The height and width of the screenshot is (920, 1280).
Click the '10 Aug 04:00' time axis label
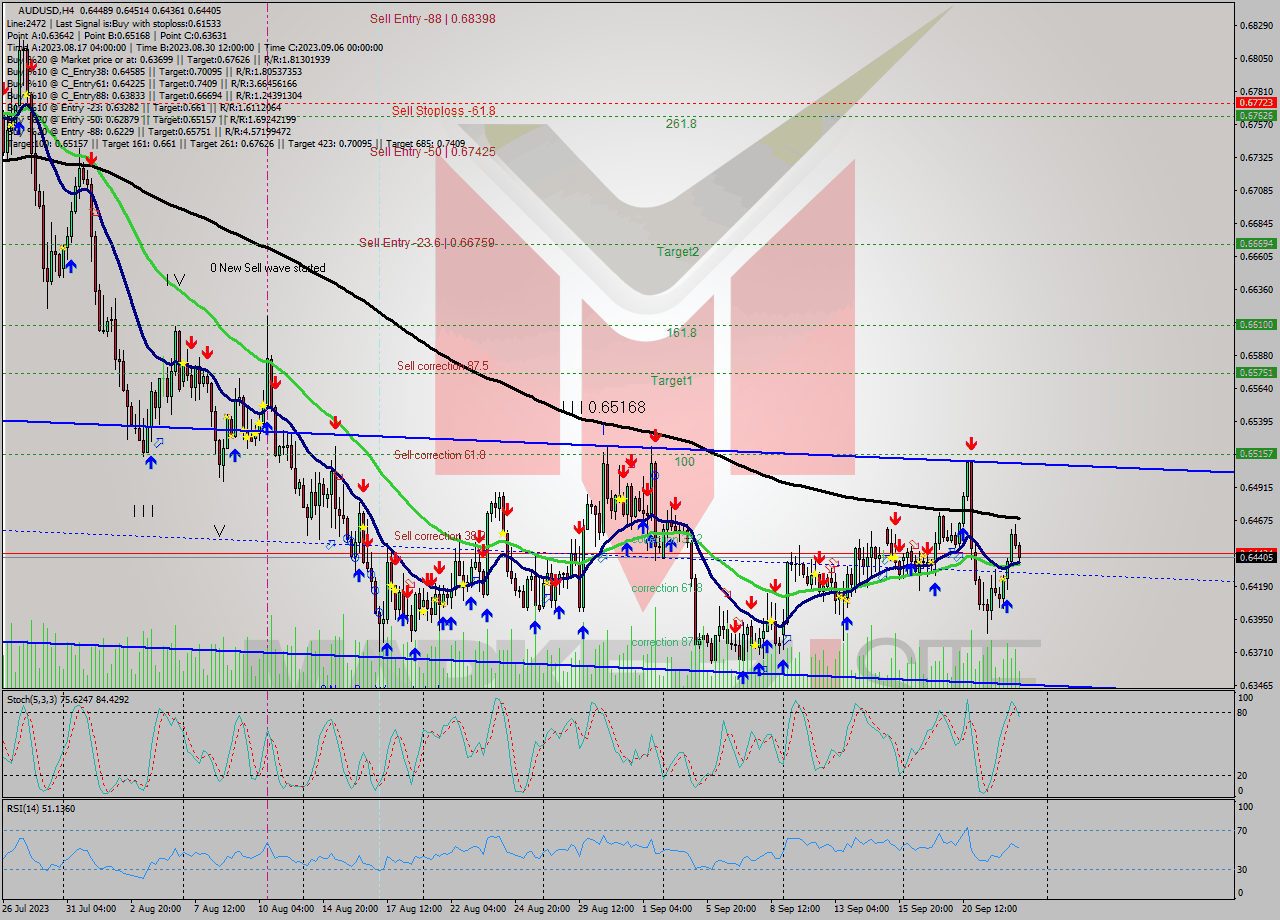[286, 909]
